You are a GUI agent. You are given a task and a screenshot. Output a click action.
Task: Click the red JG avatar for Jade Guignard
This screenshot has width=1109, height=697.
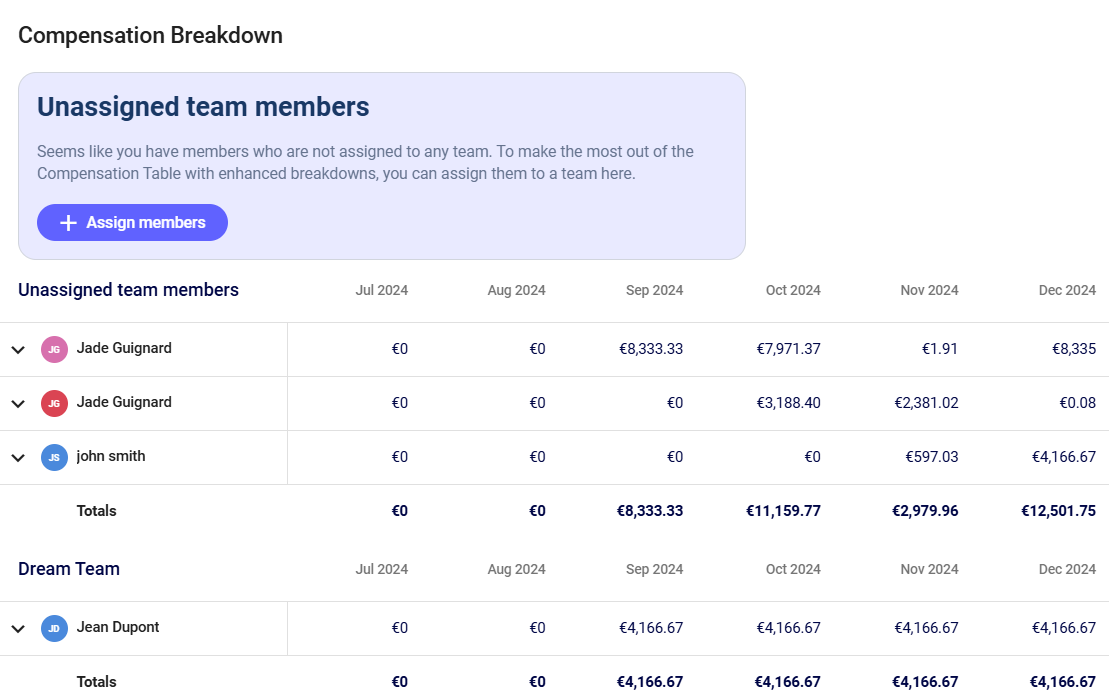pyautogui.click(x=54, y=403)
